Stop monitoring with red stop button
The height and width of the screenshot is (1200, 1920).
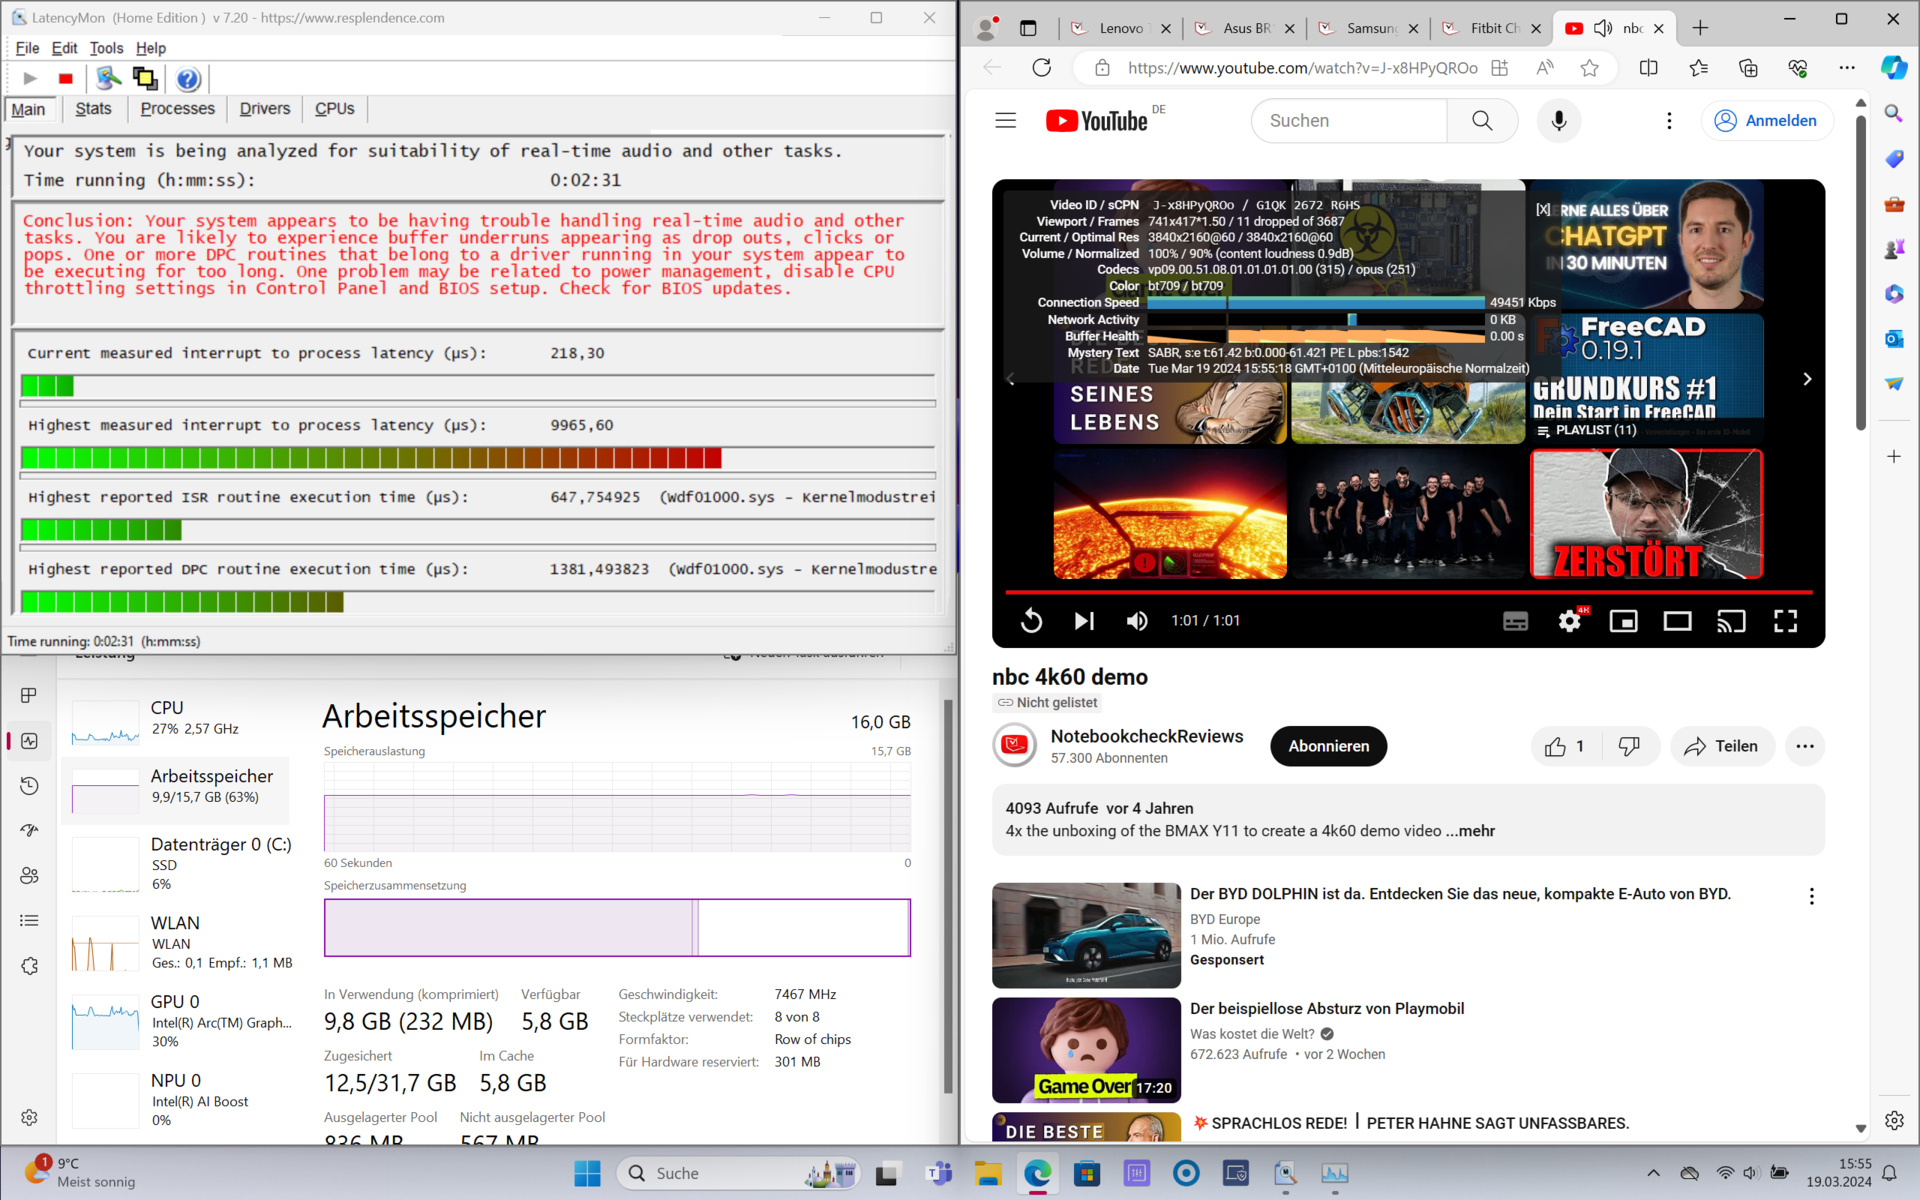[66, 78]
